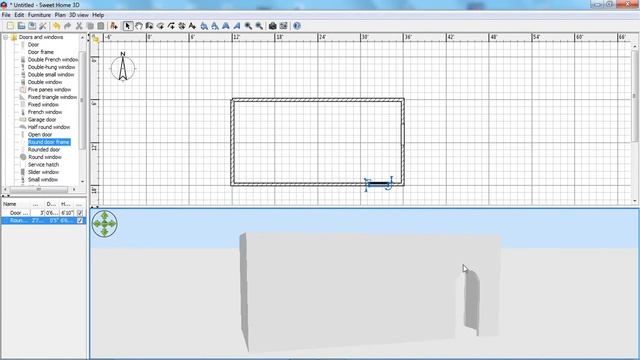The image size is (640, 360).
Task: Select Rounded door in catalog
Action: (x=44, y=150)
